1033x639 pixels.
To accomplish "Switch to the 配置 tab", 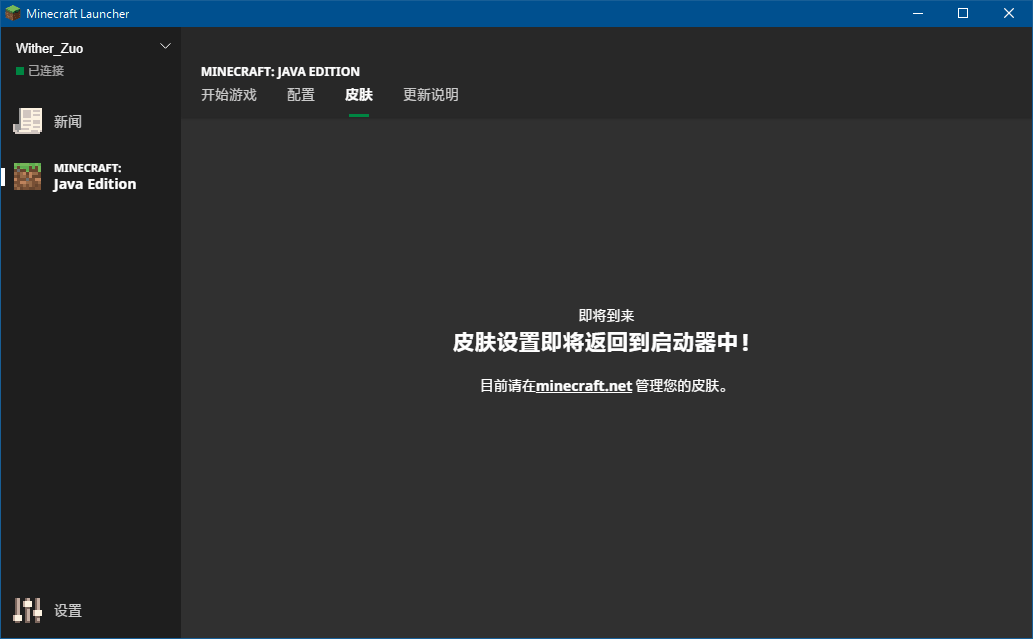I will pos(301,95).
